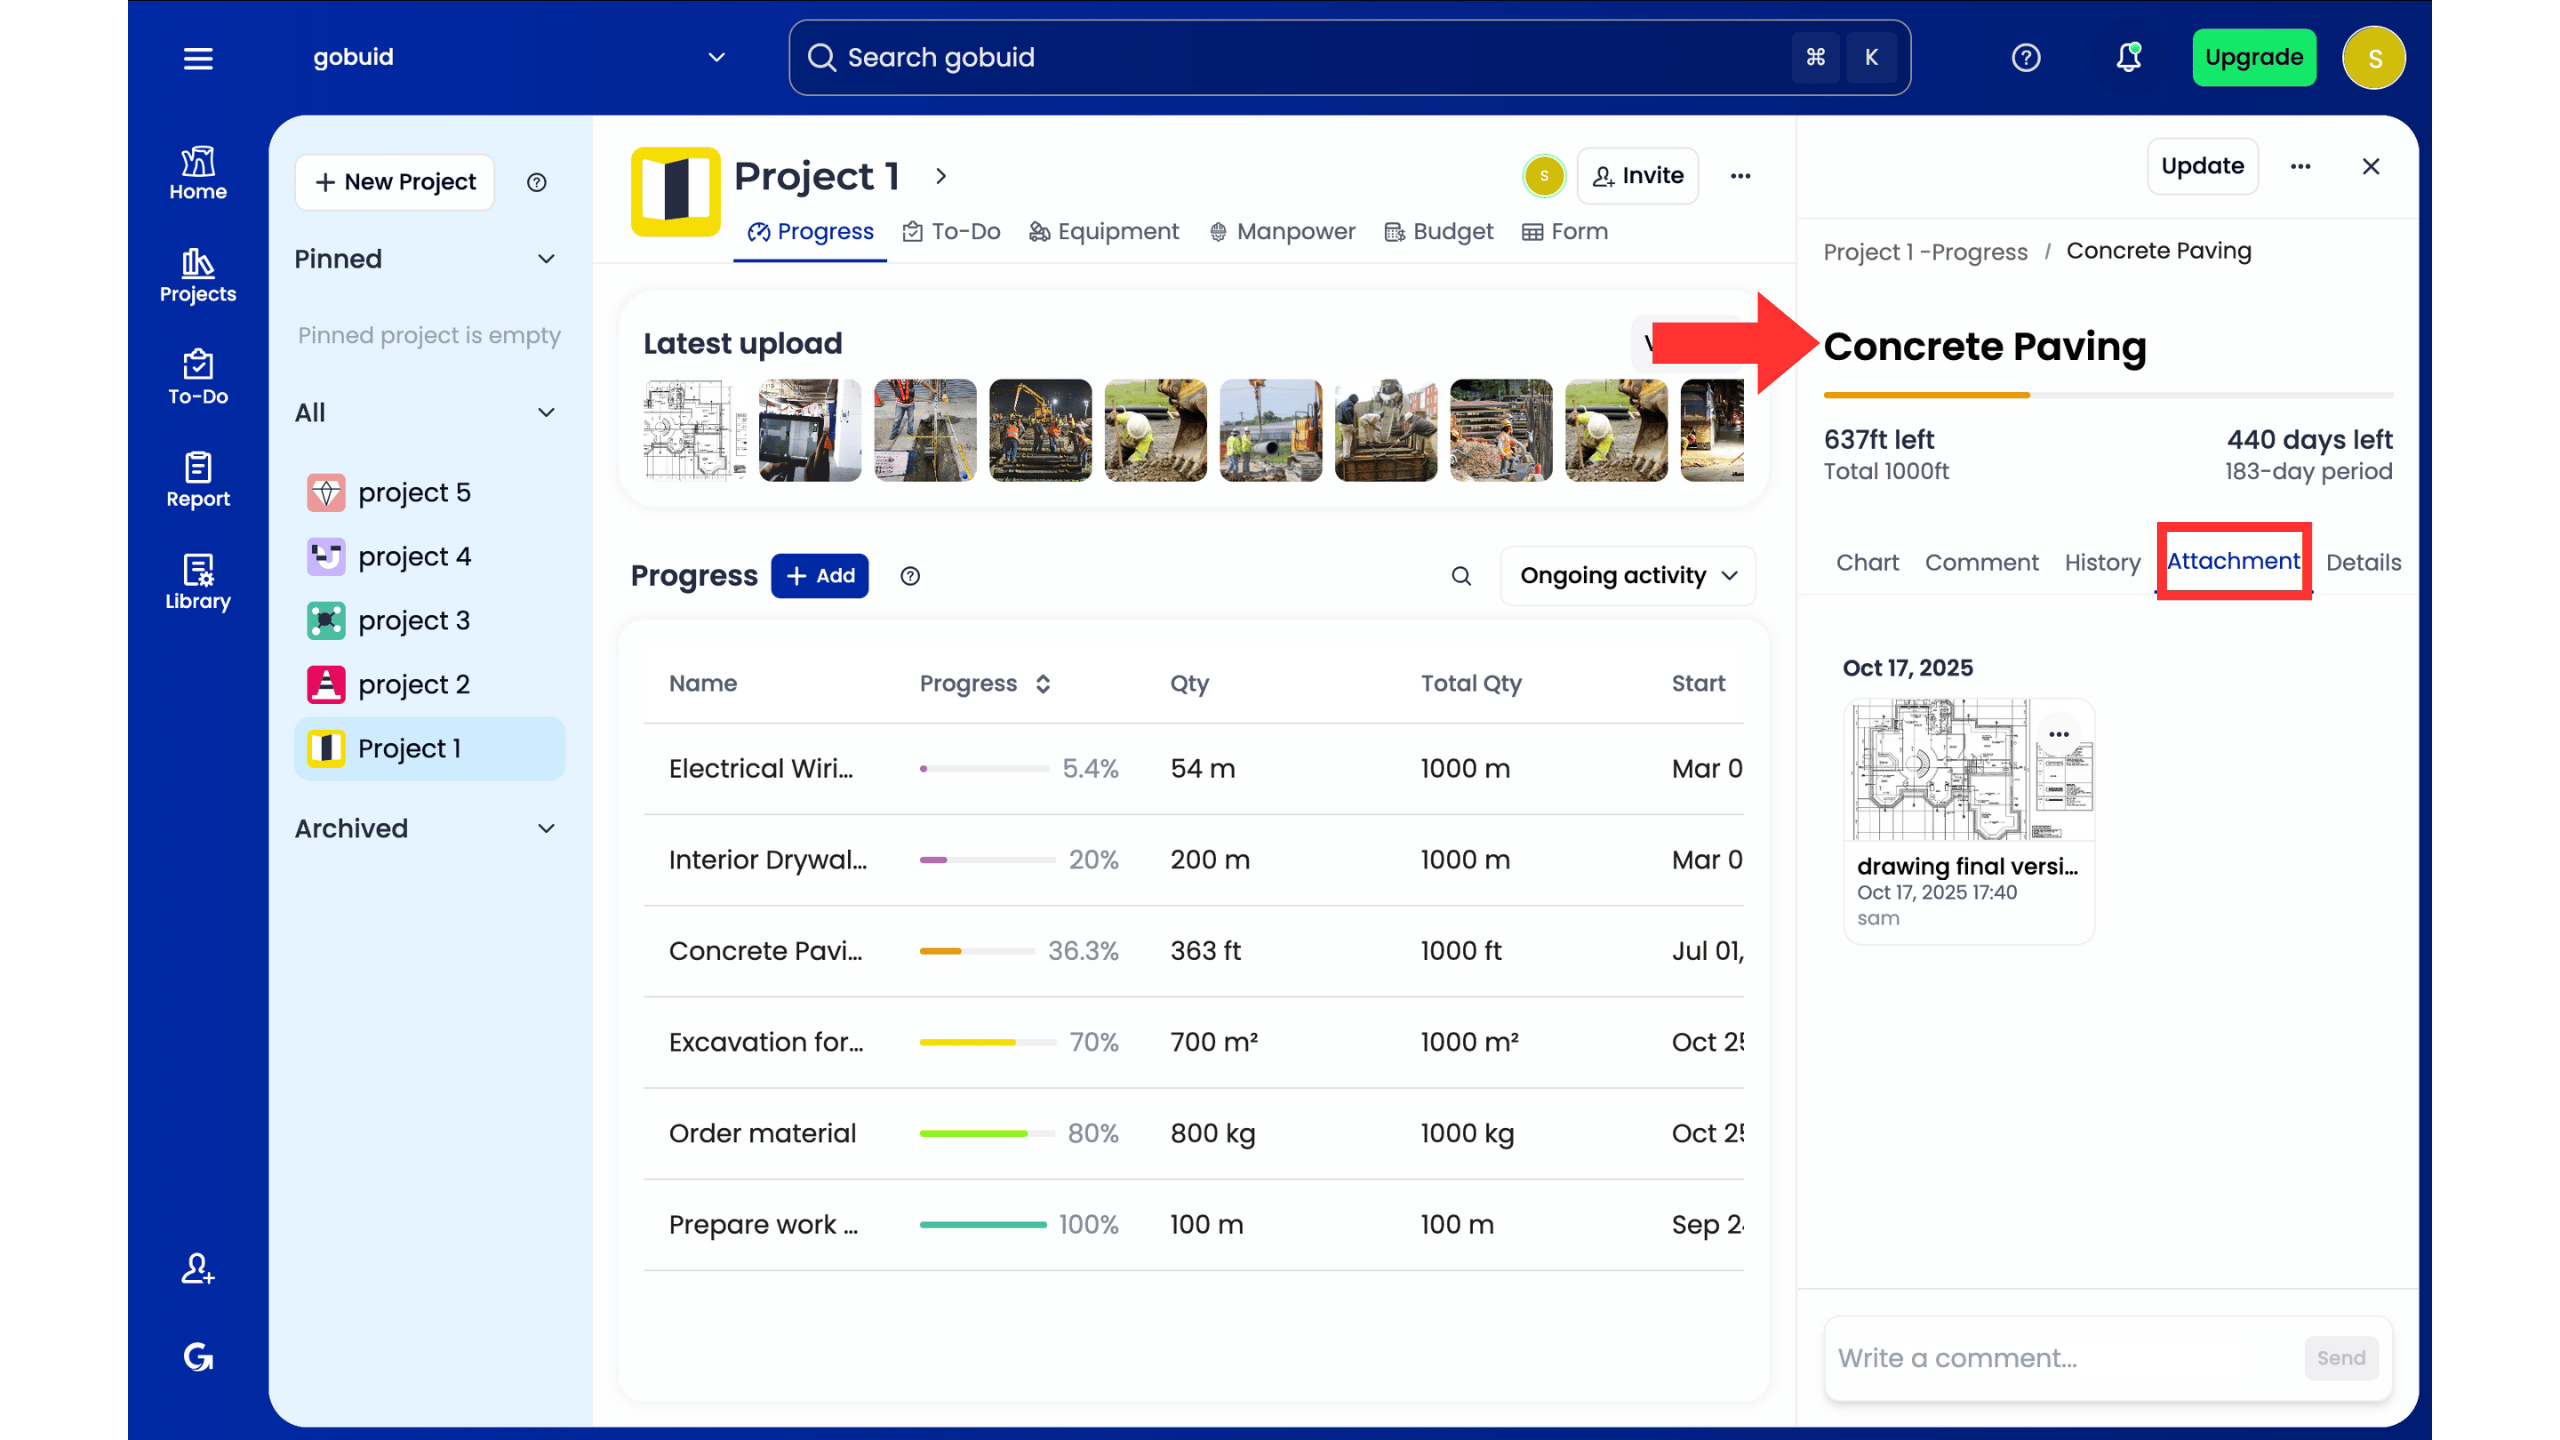Open the gobuid workspace dropdown
The height and width of the screenshot is (1440, 2560).
coord(716,58)
